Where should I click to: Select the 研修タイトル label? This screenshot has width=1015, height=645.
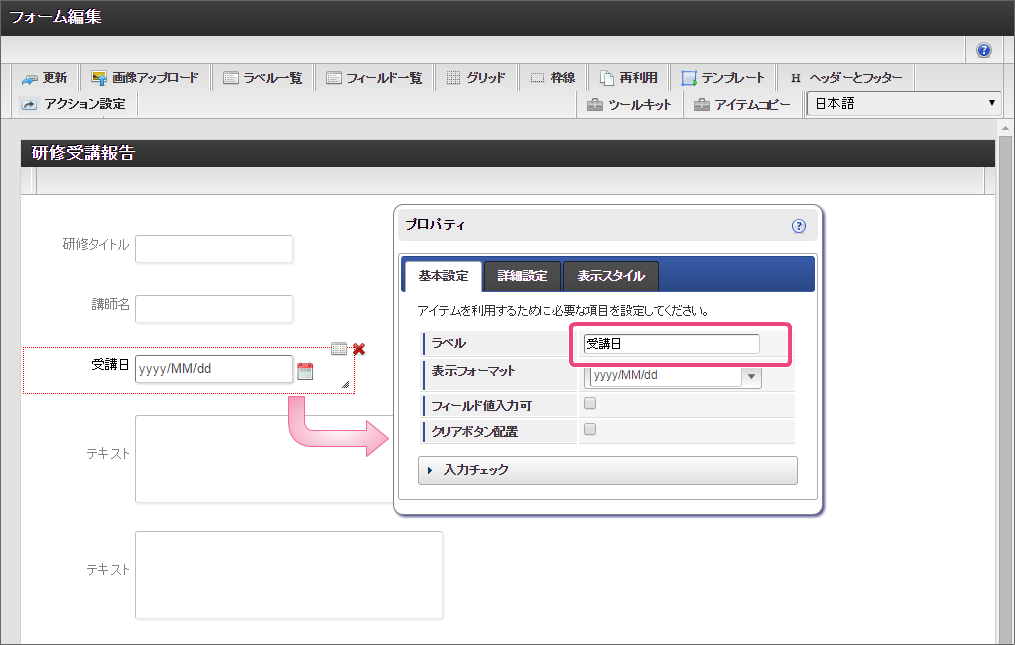point(96,244)
